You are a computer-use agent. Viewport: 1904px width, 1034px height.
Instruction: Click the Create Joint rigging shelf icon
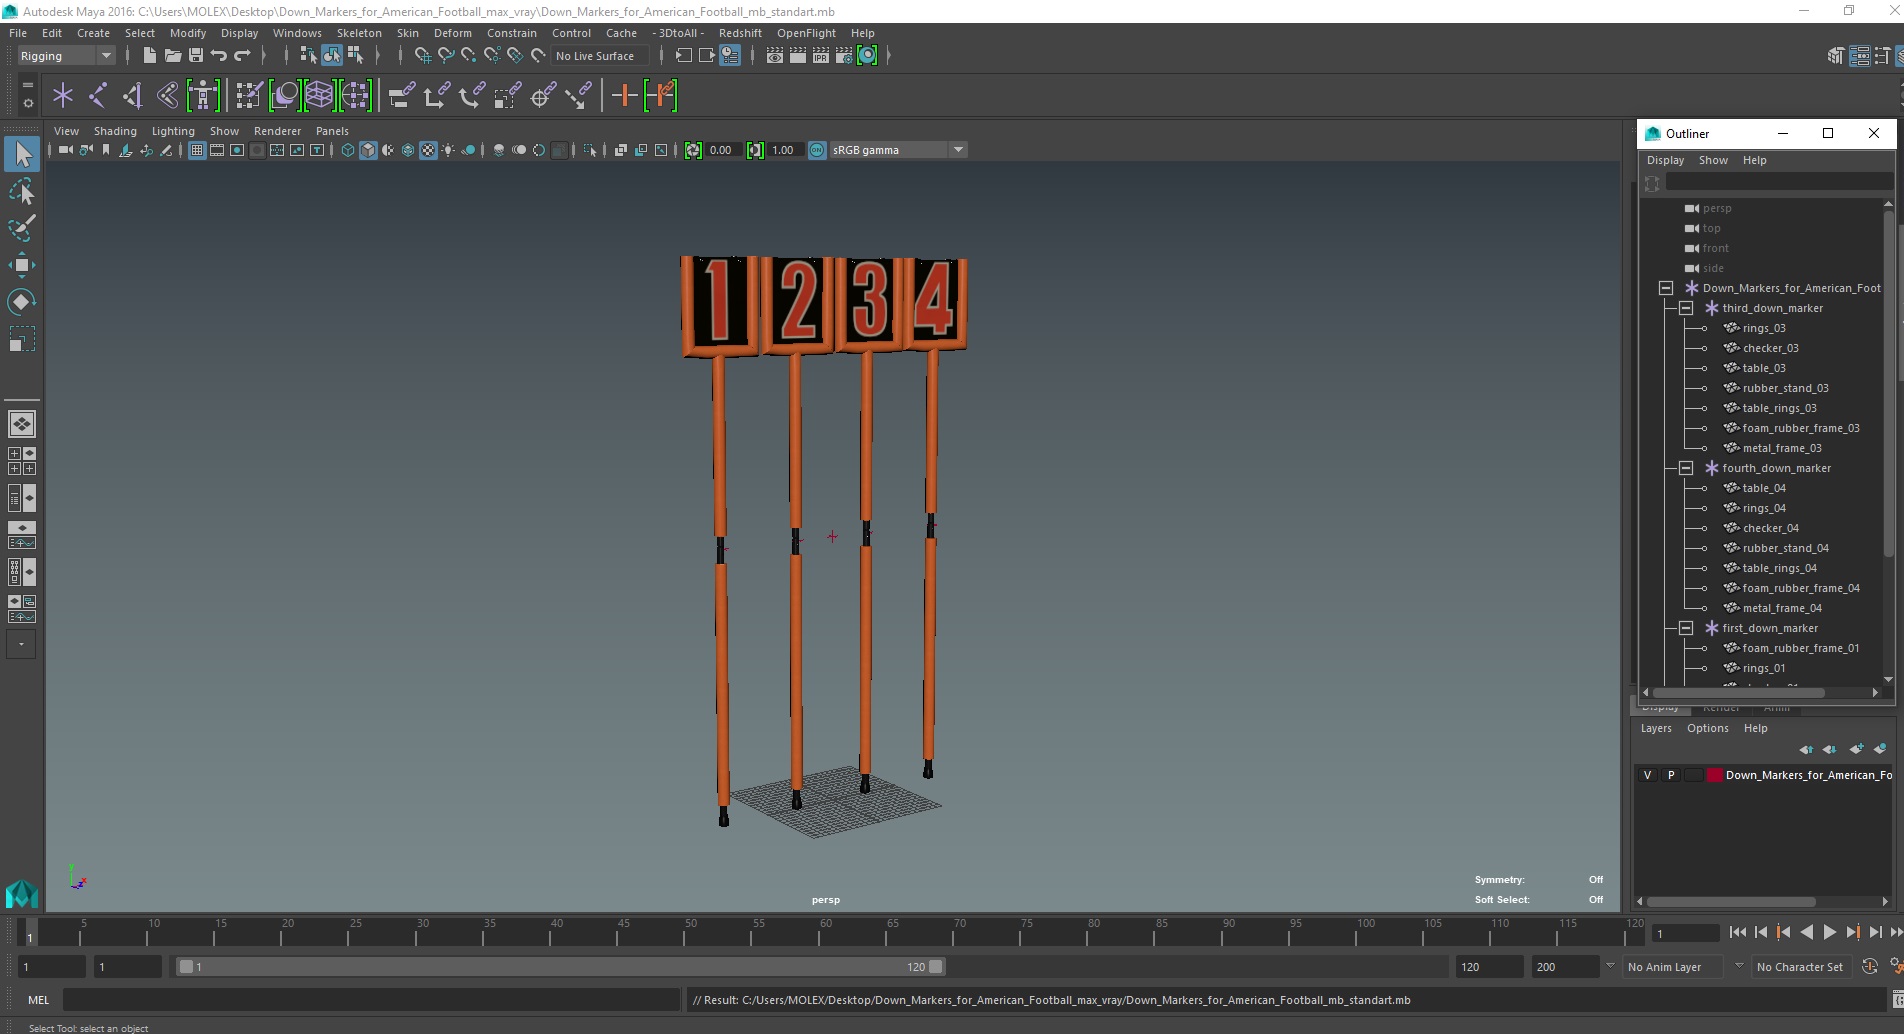coord(98,96)
